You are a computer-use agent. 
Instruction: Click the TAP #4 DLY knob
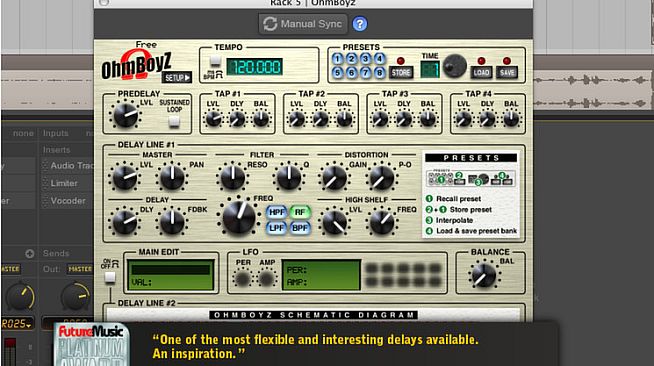point(488,119)
